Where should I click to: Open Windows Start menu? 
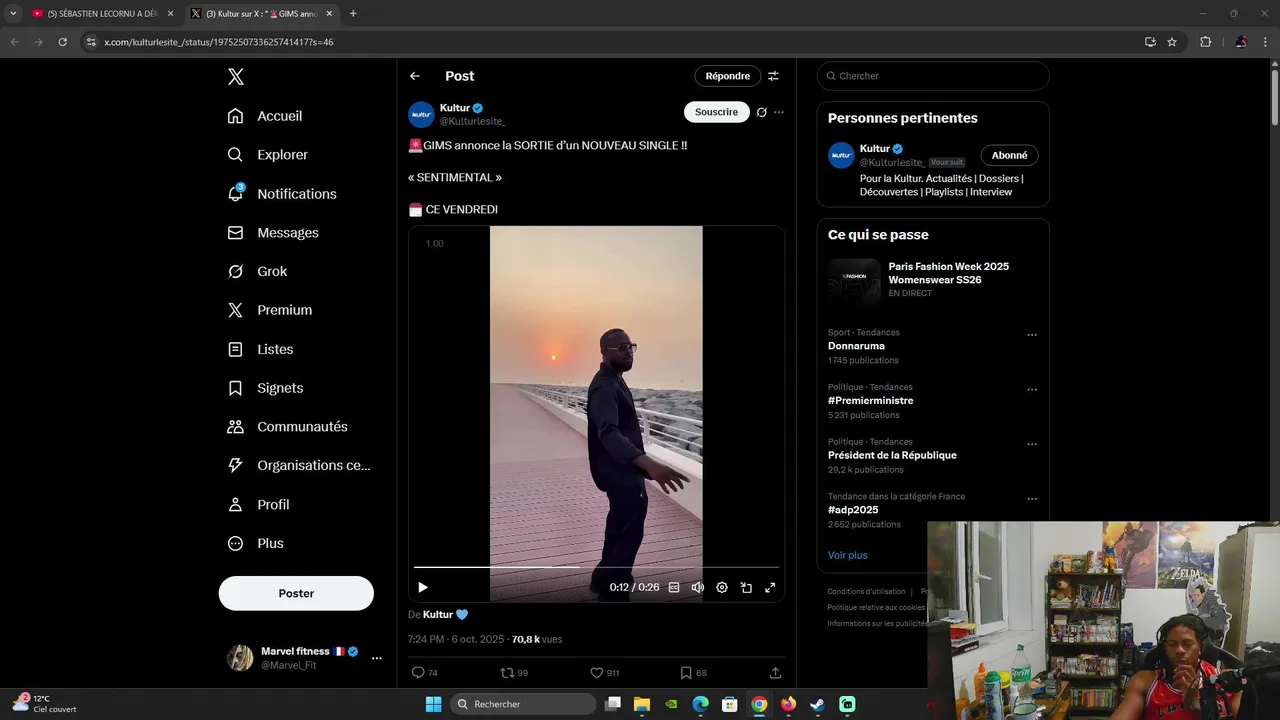point(434,704)
